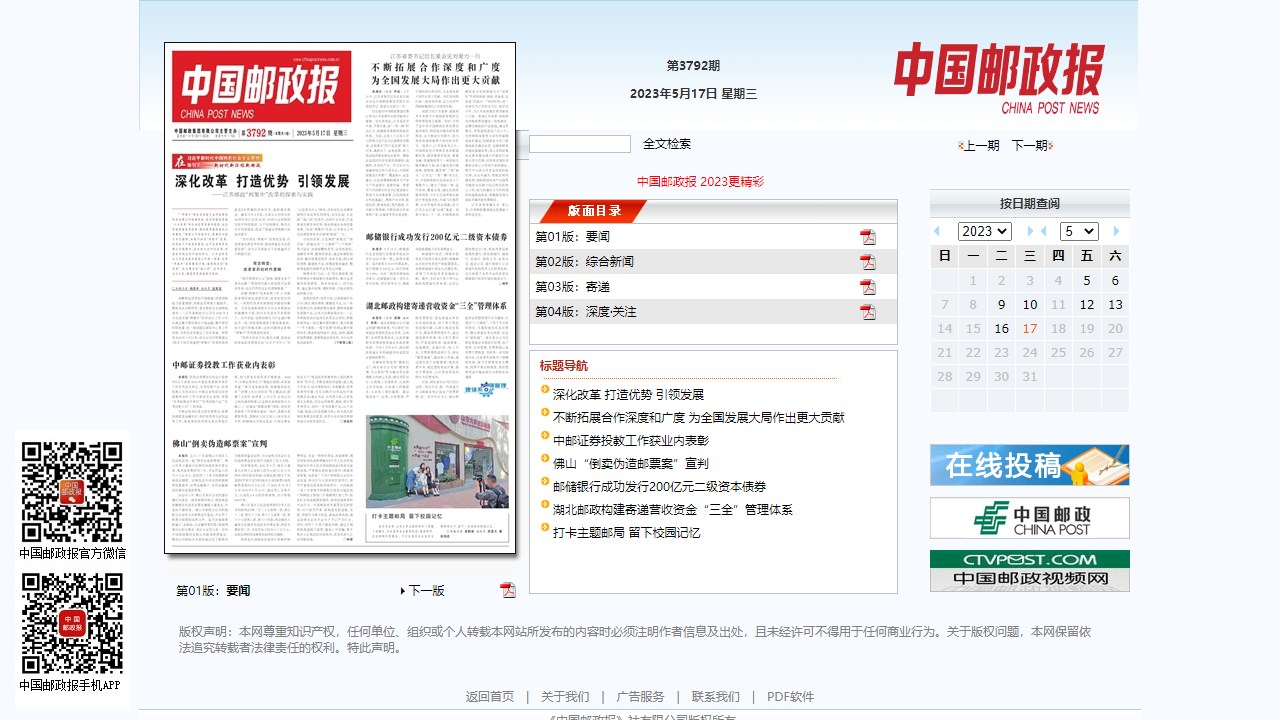Click the 标题导航 heading

click(564, 365)
